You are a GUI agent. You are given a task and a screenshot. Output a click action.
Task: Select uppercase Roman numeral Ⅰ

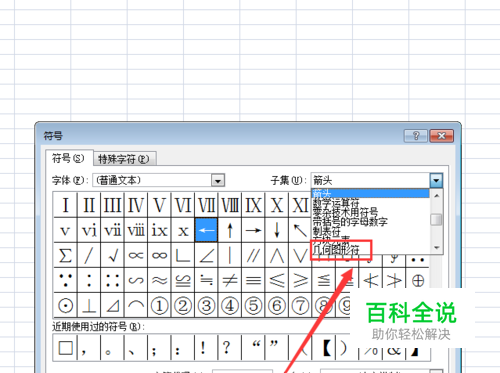[65, 205]
